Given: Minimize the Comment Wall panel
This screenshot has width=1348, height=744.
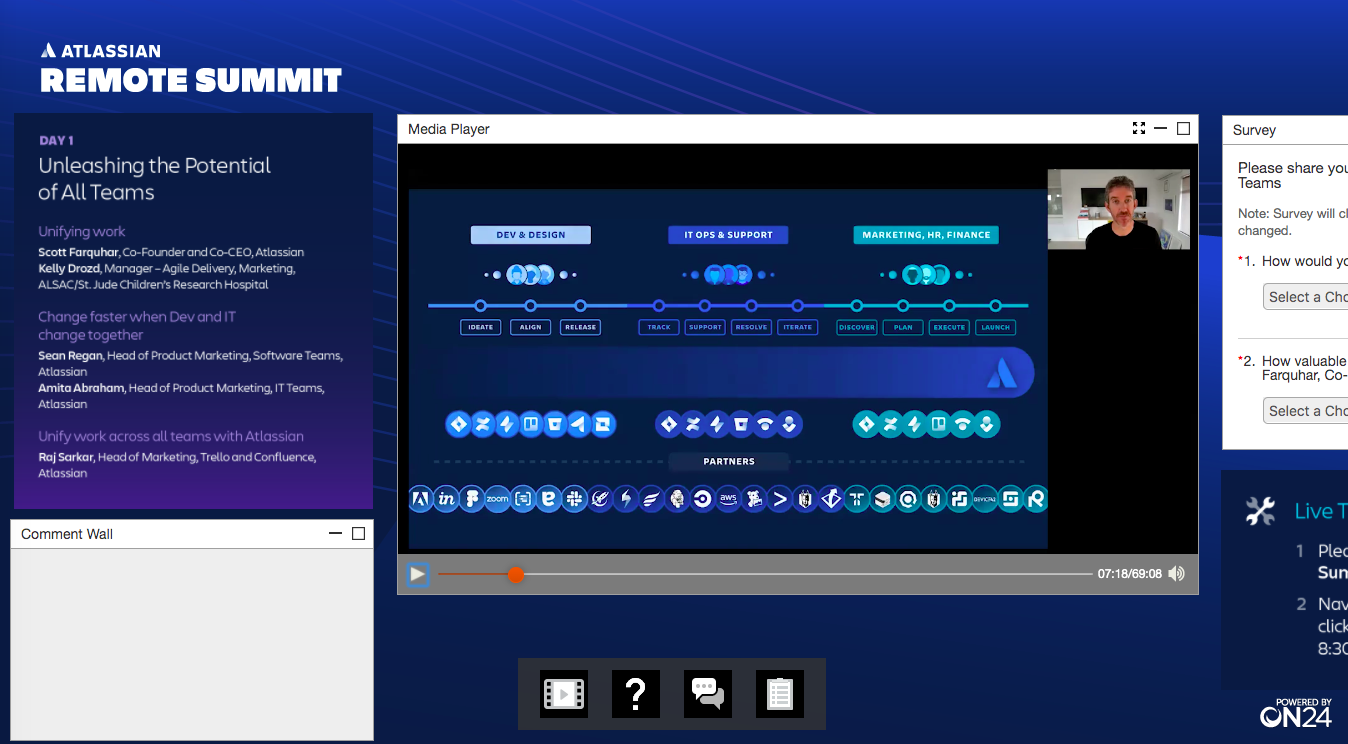Looking at the screenshot, I should pos(335,533).
